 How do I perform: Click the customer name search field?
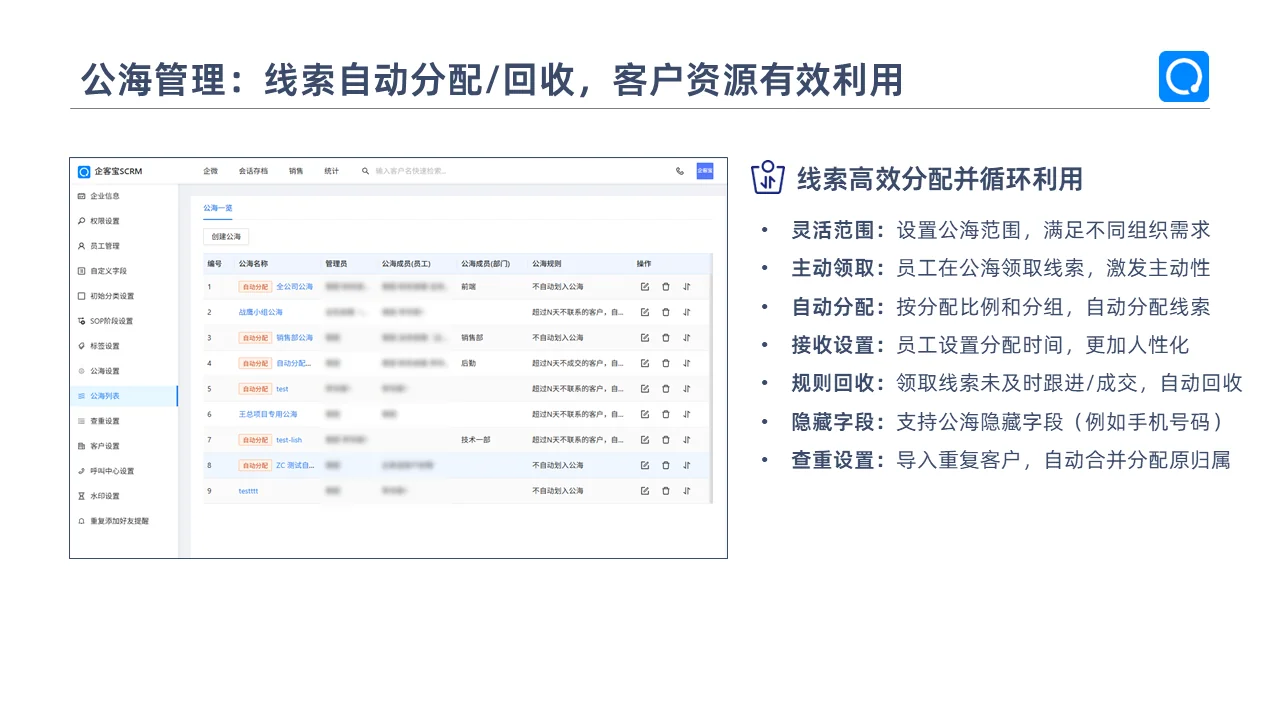tap(410, 171)
